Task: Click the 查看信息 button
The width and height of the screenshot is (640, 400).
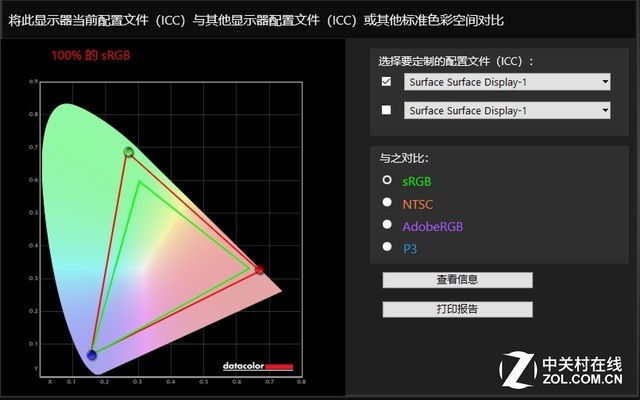Action: pos(458,280)
